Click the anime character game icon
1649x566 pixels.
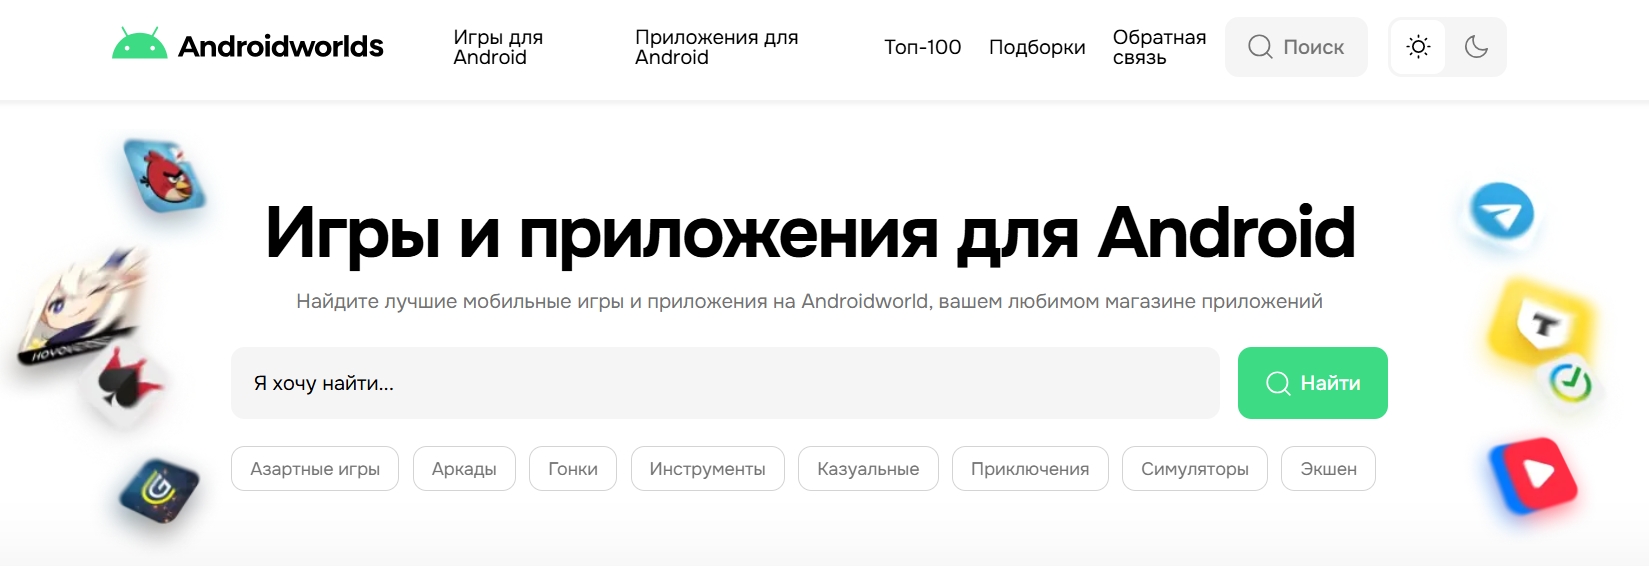point(80,308)
